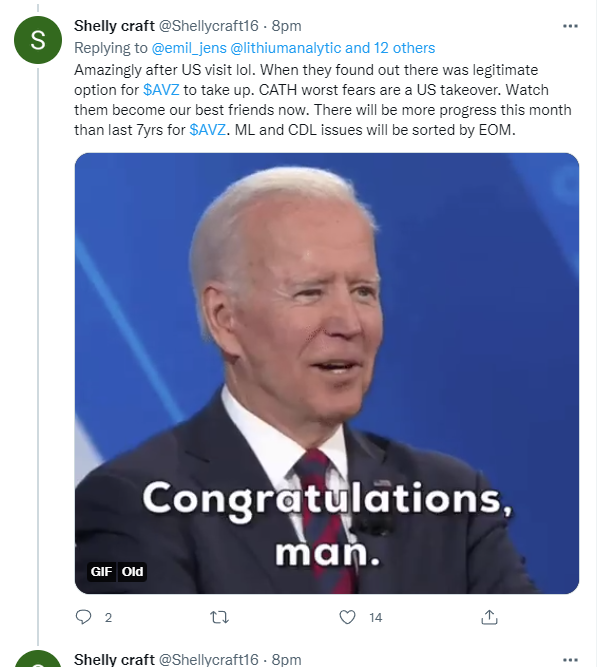Viewport: 613px width, 667px height.
Task: Open the @emil_jens mention link
Action: 188,47
